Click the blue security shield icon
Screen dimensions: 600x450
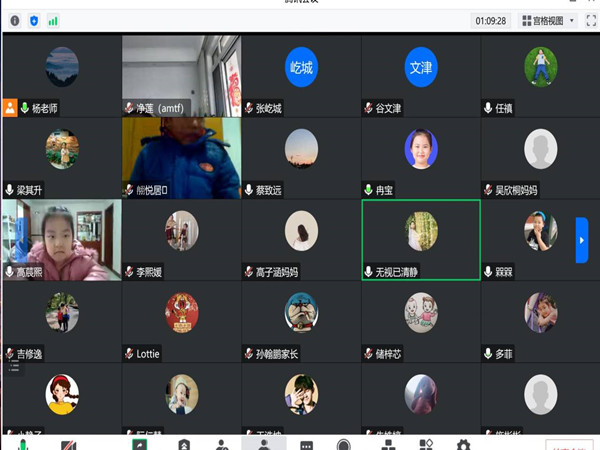coord(34,21)
